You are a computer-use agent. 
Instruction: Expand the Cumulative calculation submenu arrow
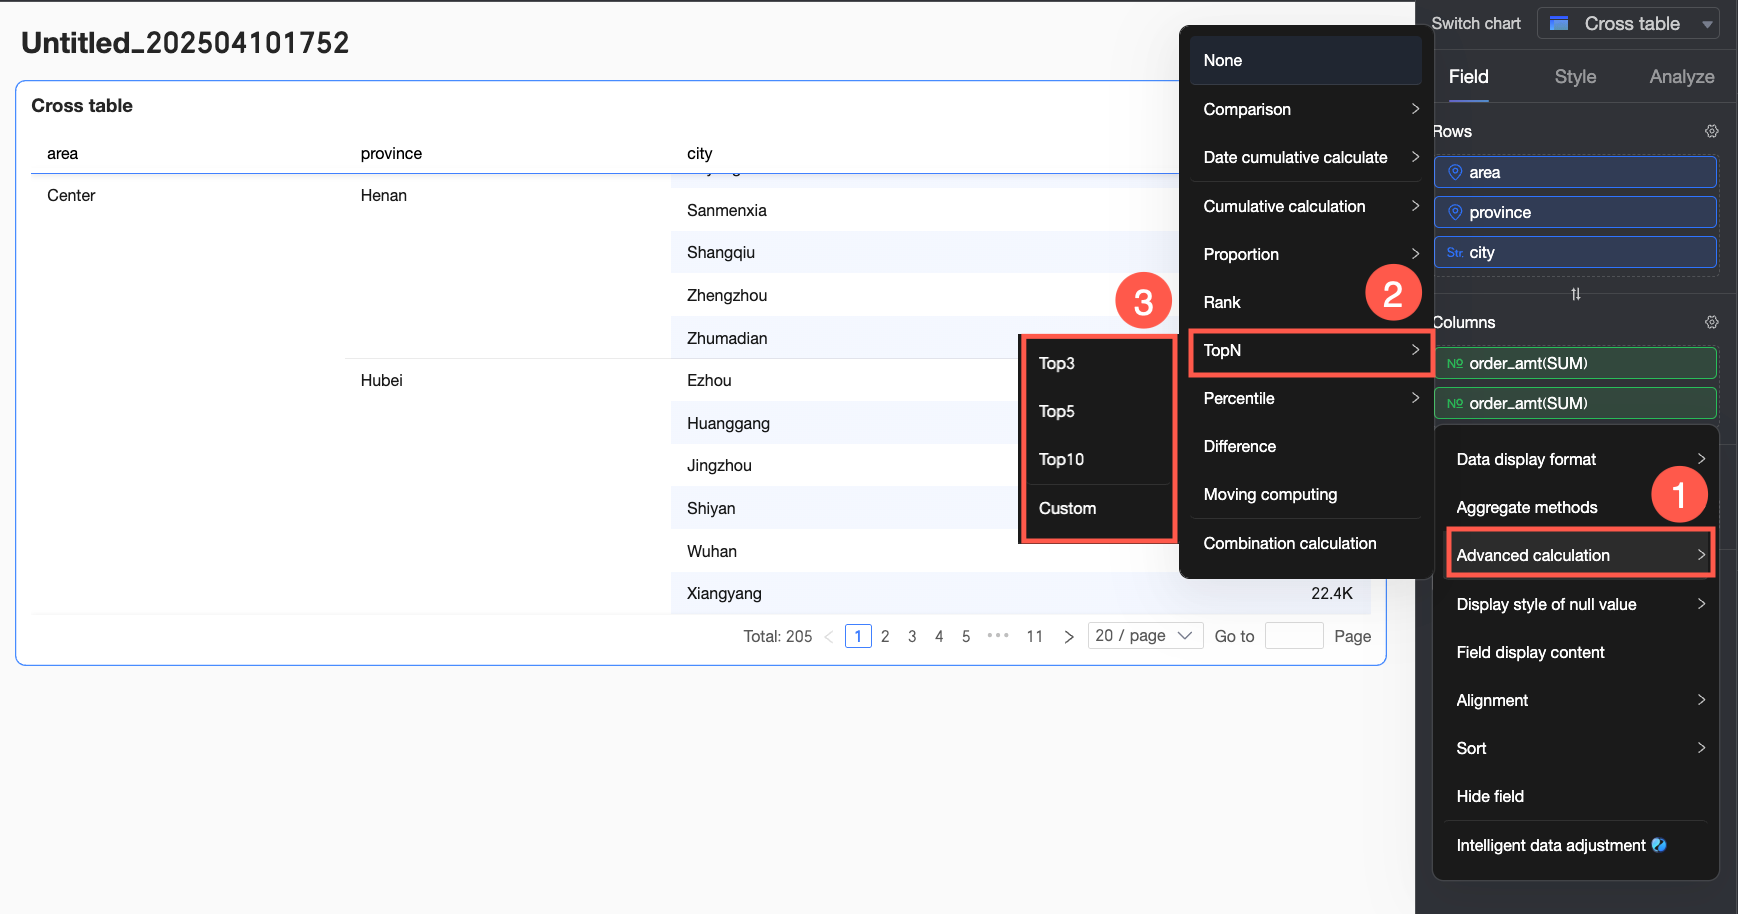coord(1415,206)
